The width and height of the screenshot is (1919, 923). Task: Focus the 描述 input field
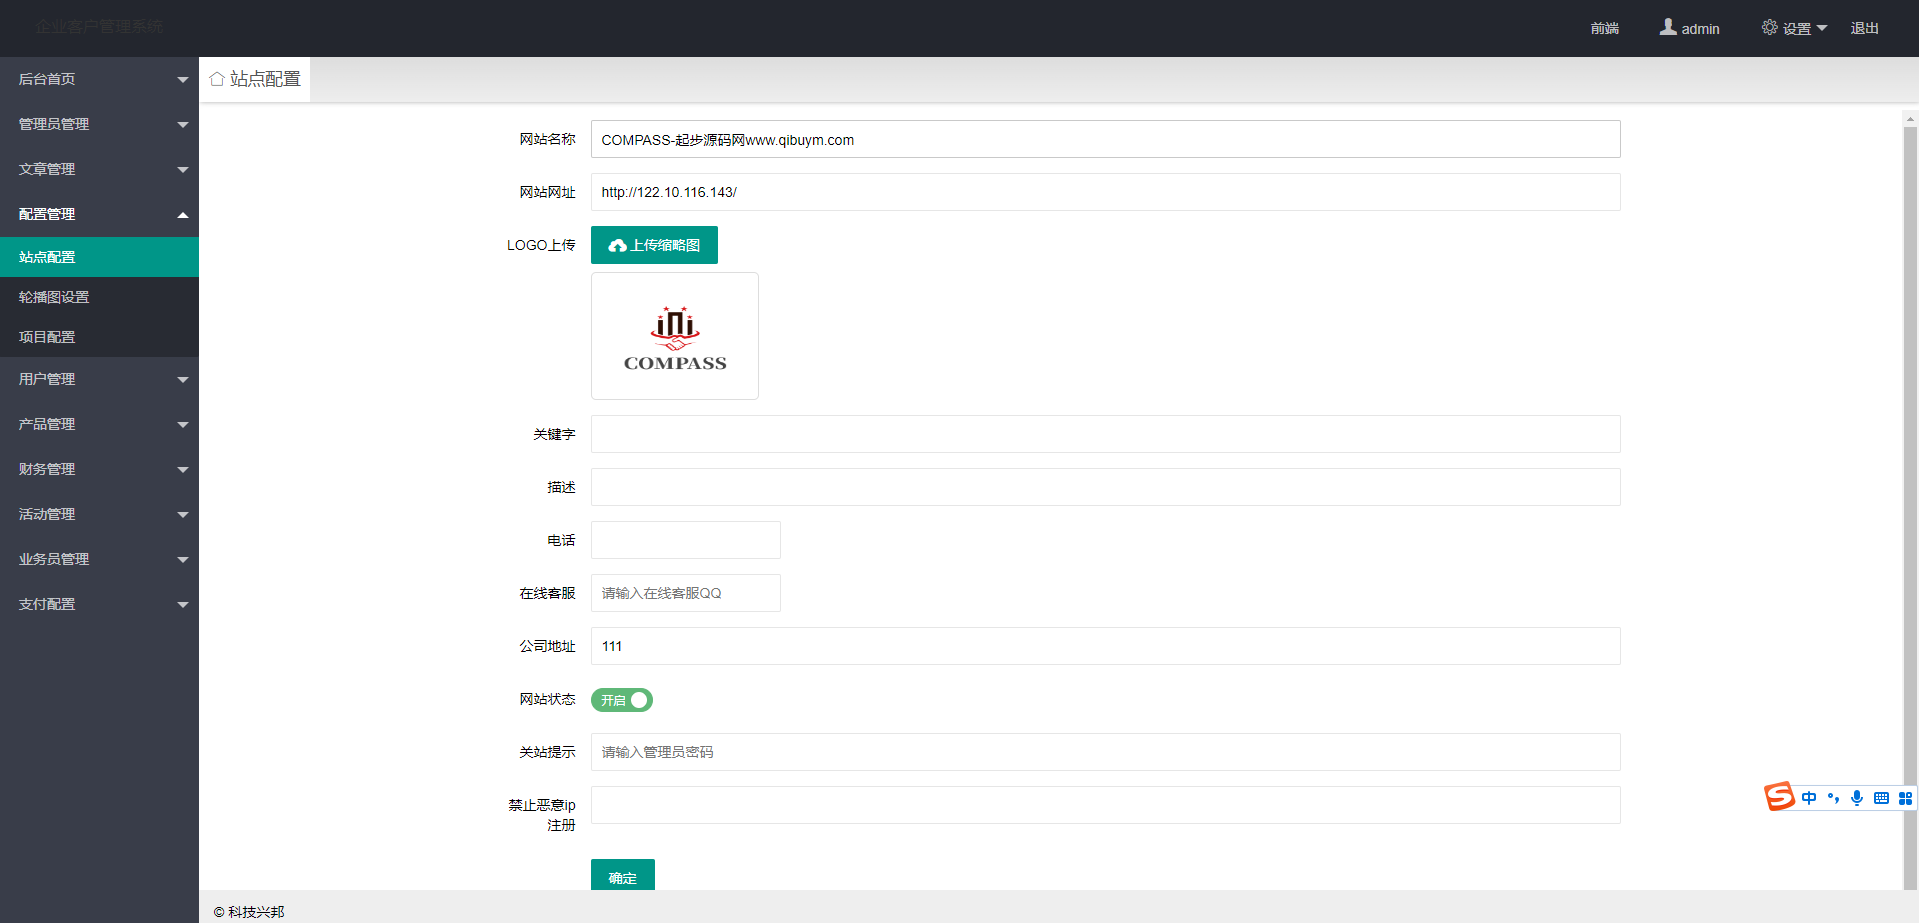pyautogui.click(x=1105, y=487)
